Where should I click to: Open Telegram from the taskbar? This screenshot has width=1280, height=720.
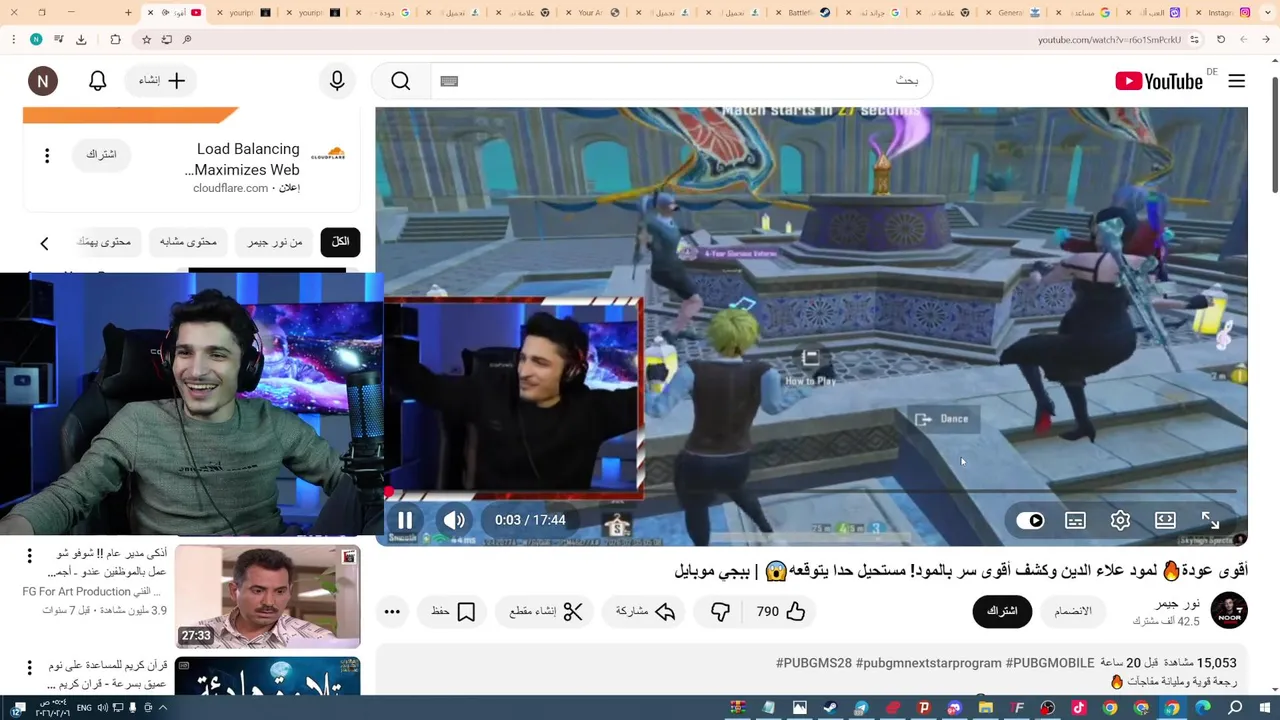point(861,708)
